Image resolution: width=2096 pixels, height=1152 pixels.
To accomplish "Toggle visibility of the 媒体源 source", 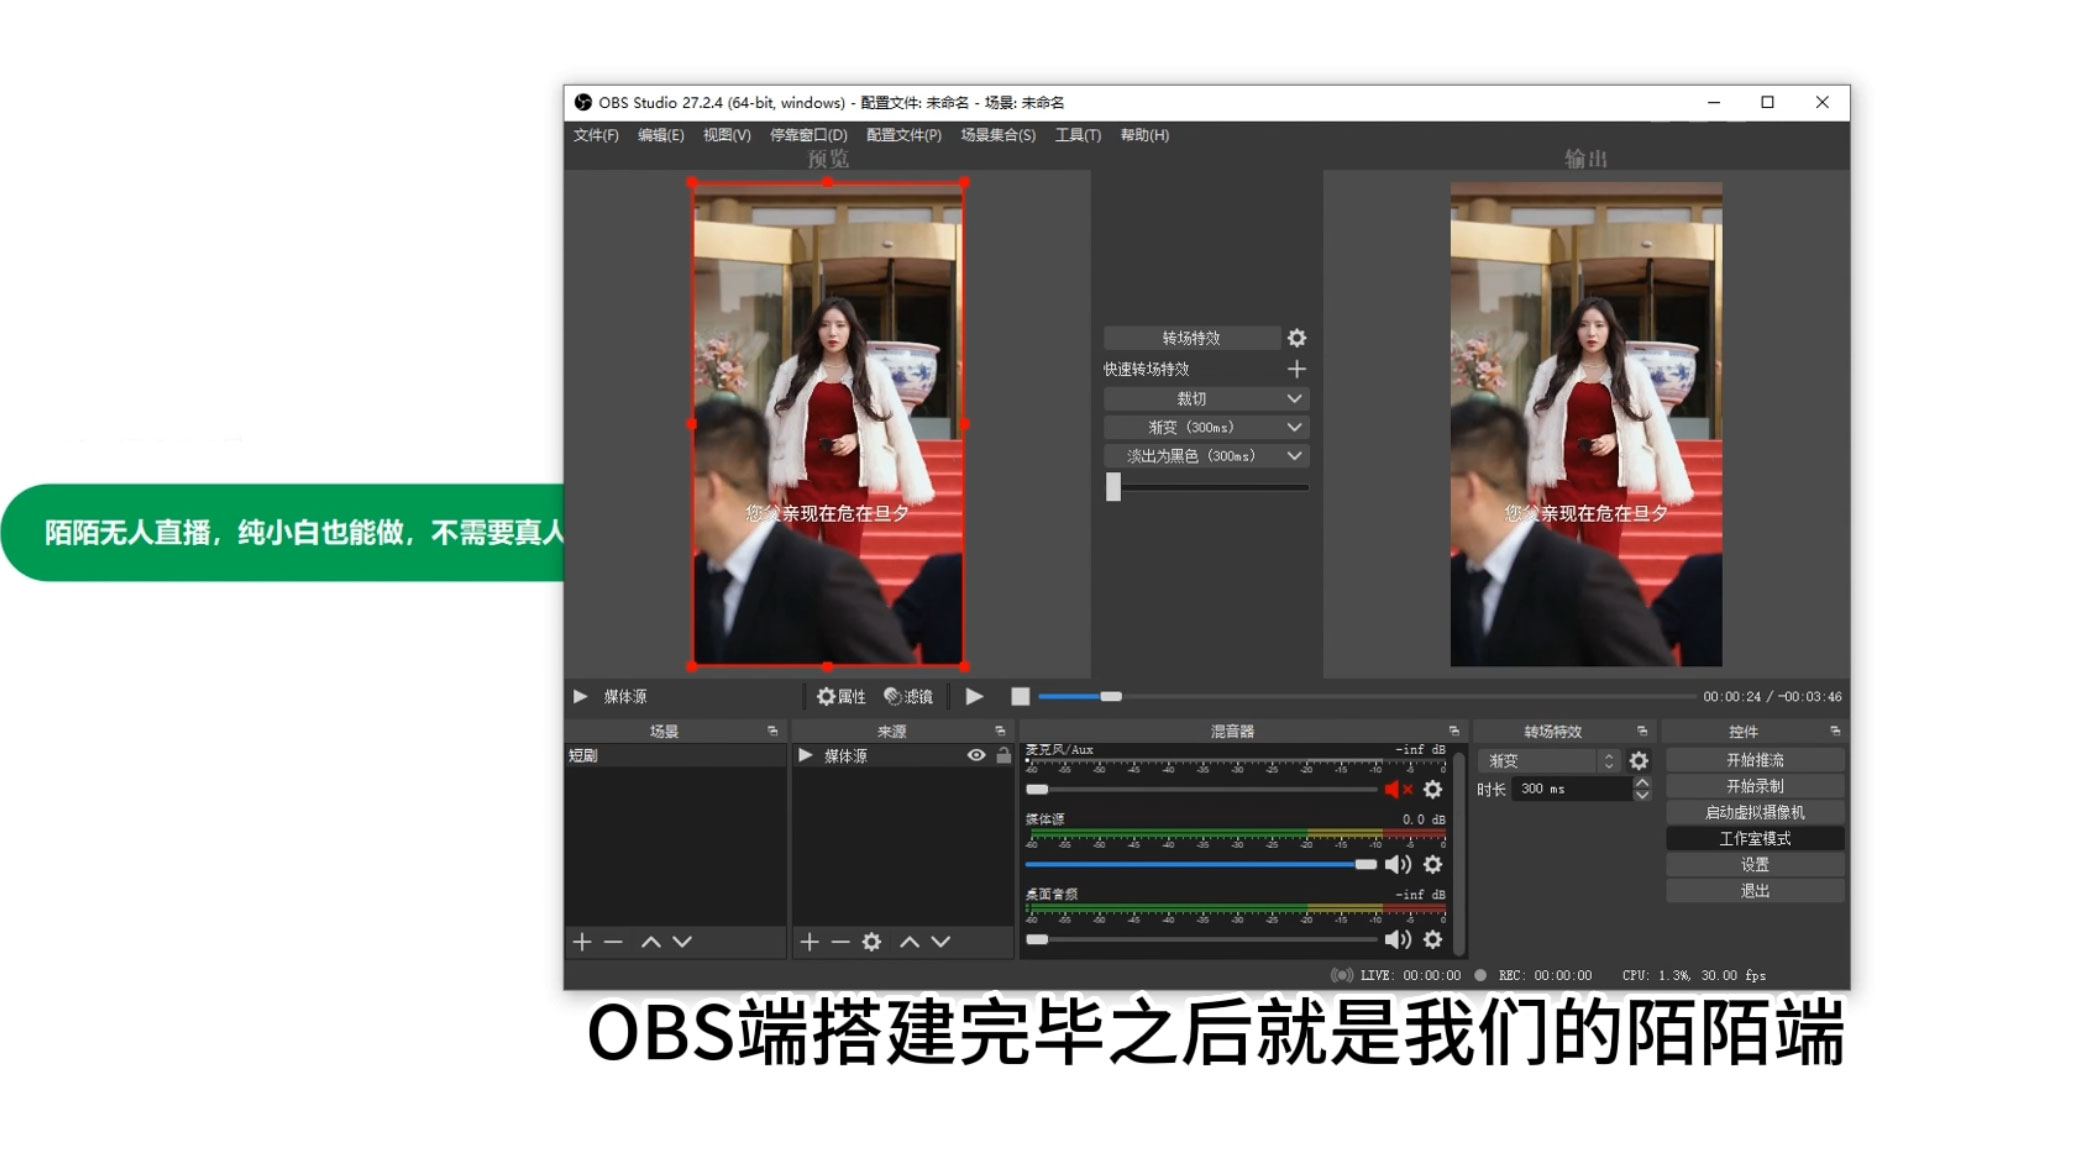I will click(977, 756).
